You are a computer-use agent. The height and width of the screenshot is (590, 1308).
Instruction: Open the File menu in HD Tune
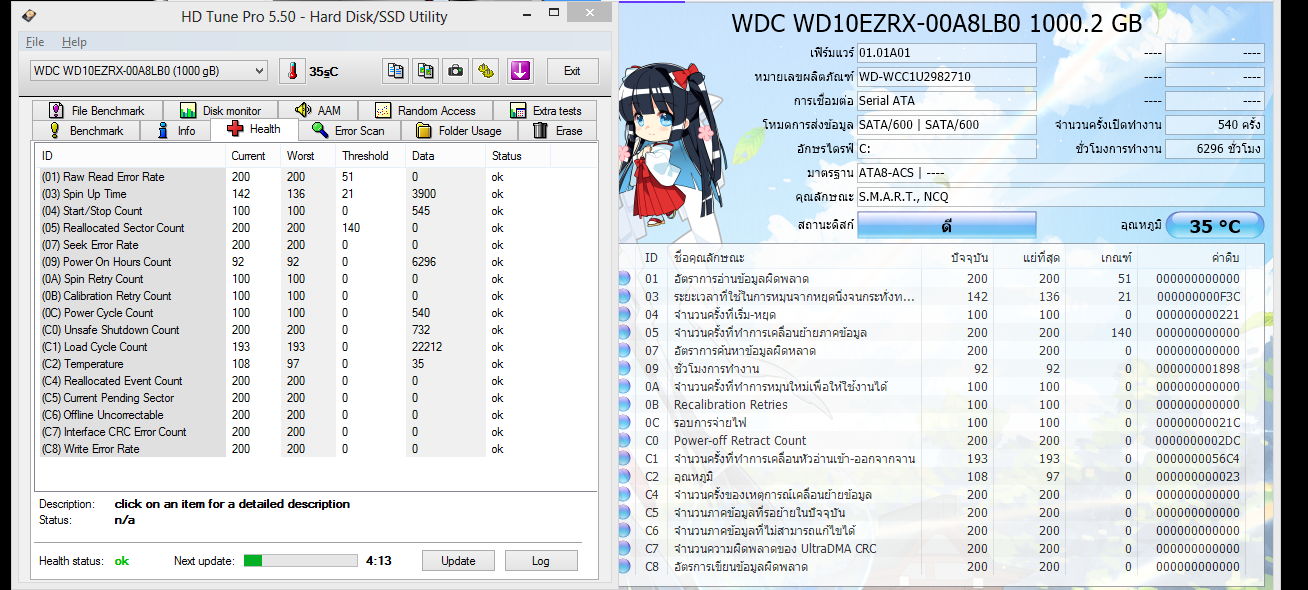(x=35, y=42)
